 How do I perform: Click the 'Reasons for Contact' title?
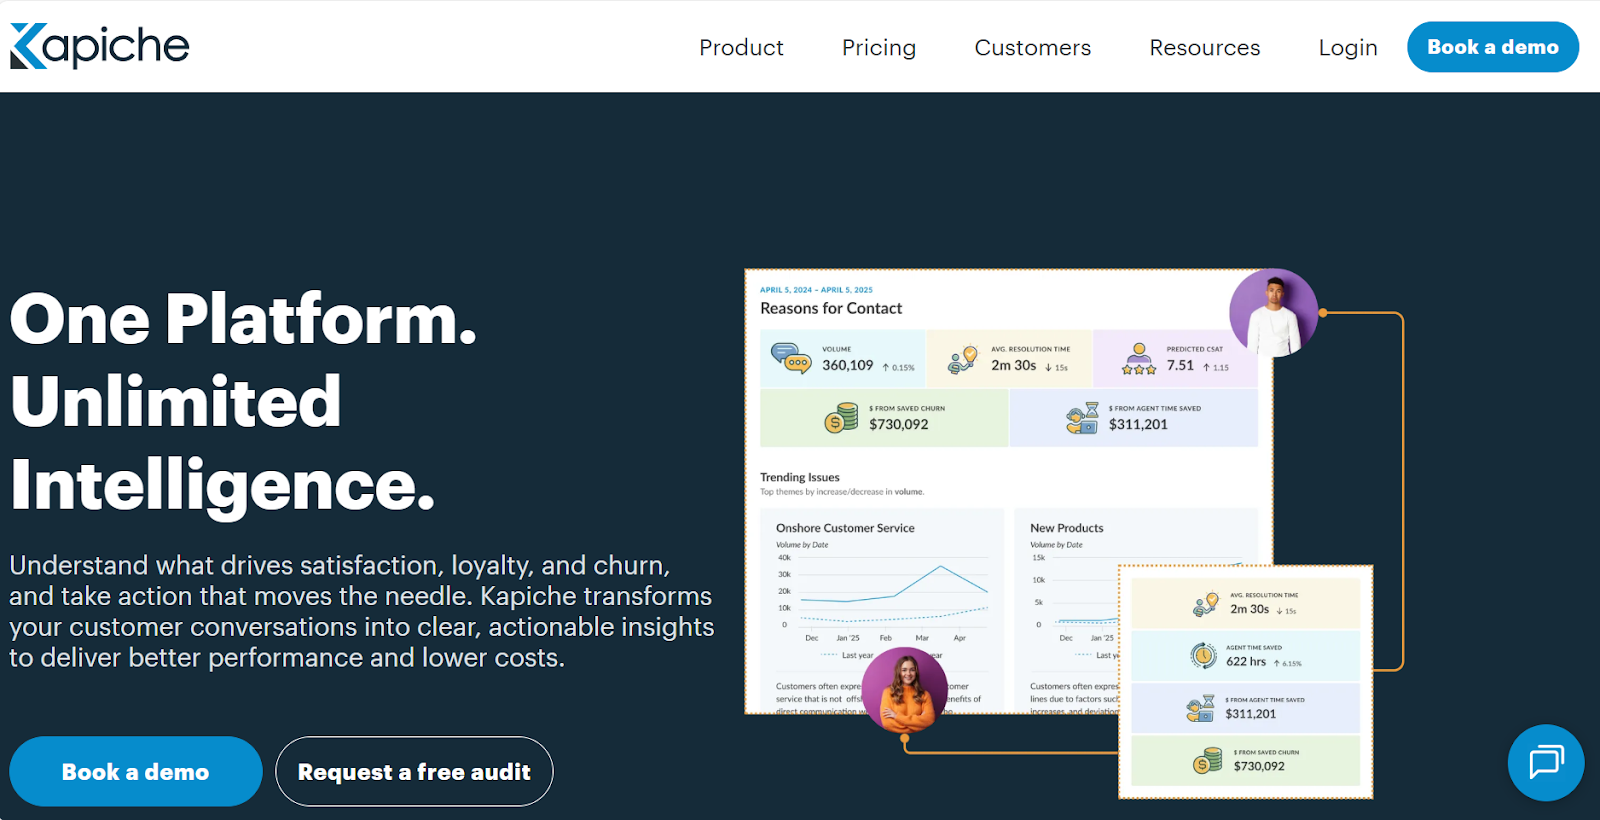pyautogui.click(x=831, y=308)
